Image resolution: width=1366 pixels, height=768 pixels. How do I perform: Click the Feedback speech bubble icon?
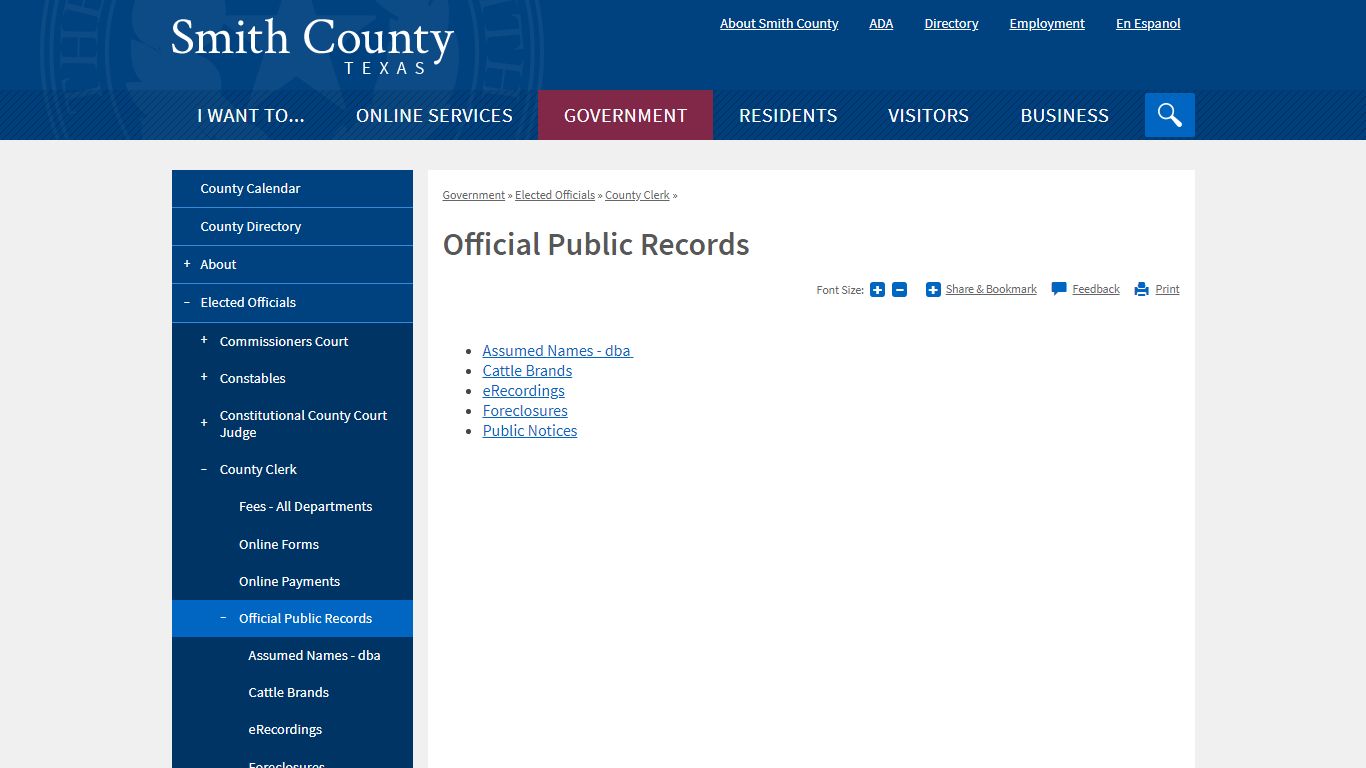1059,289
